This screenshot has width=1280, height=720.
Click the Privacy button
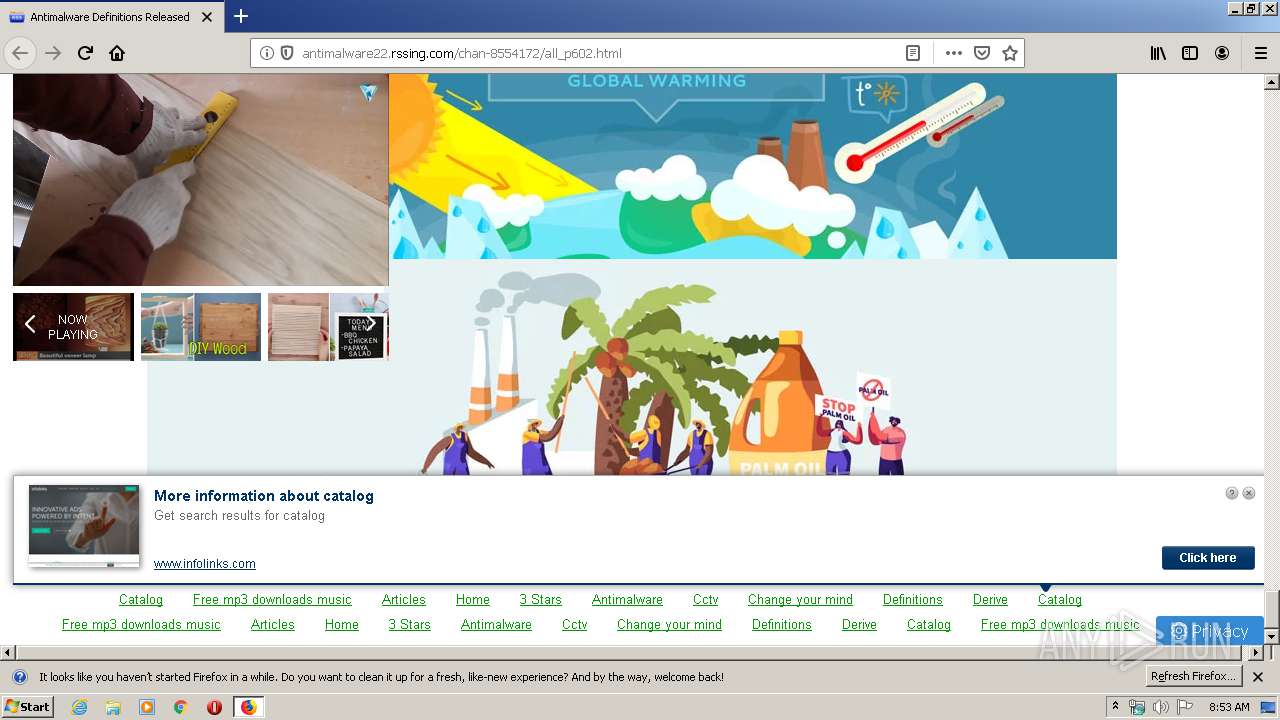(1209, 631)
